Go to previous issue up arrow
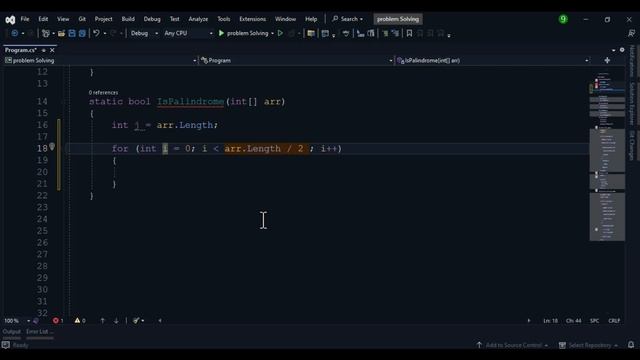 [102, 320]
